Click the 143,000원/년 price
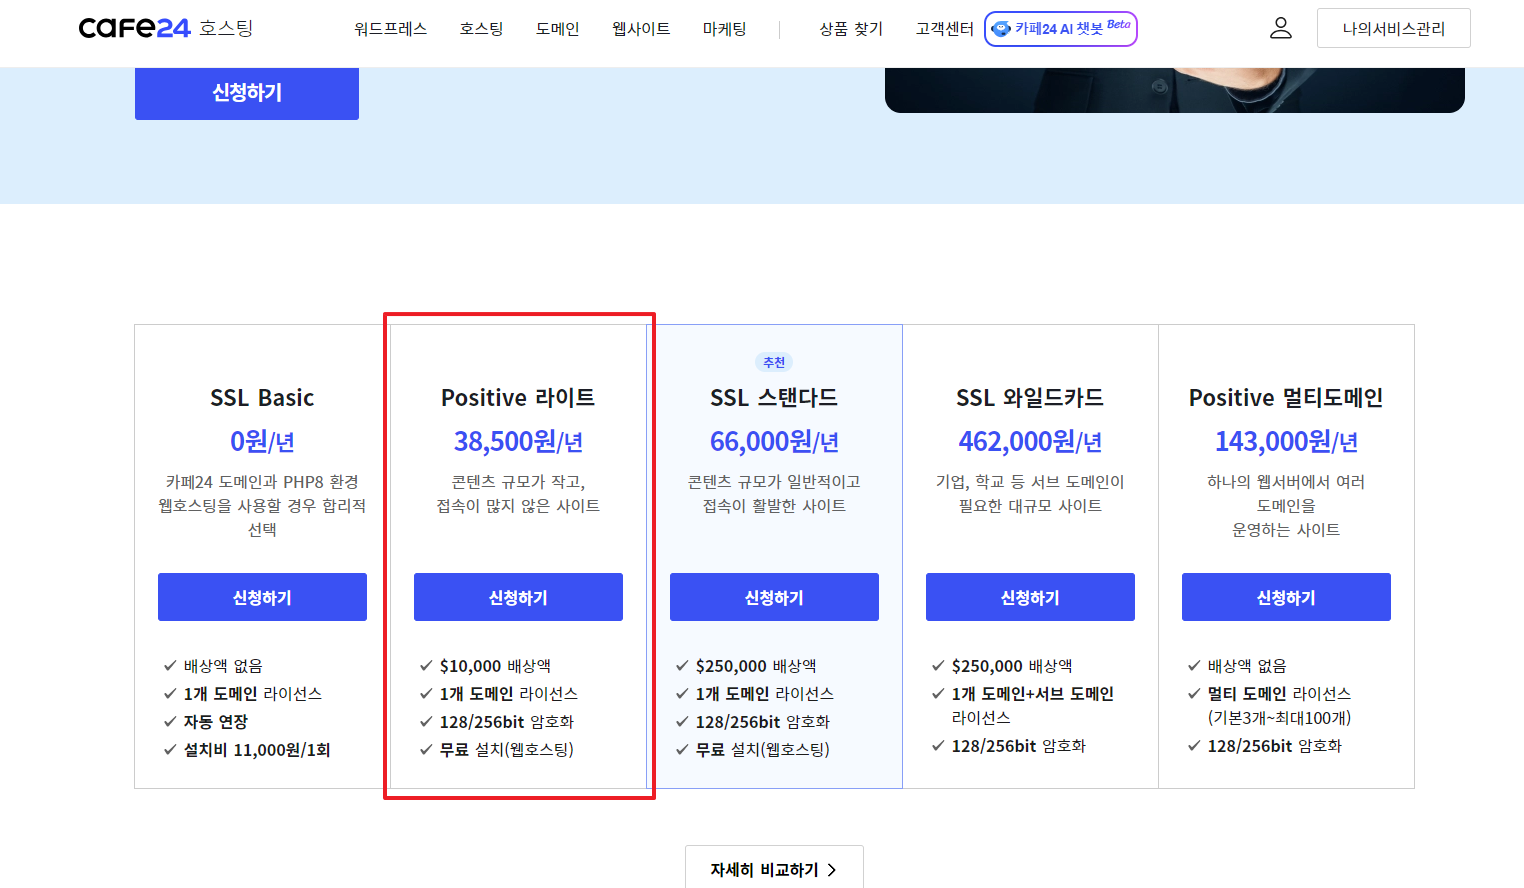Screen dimensions: 1524x888 (x=1286, y=441)
